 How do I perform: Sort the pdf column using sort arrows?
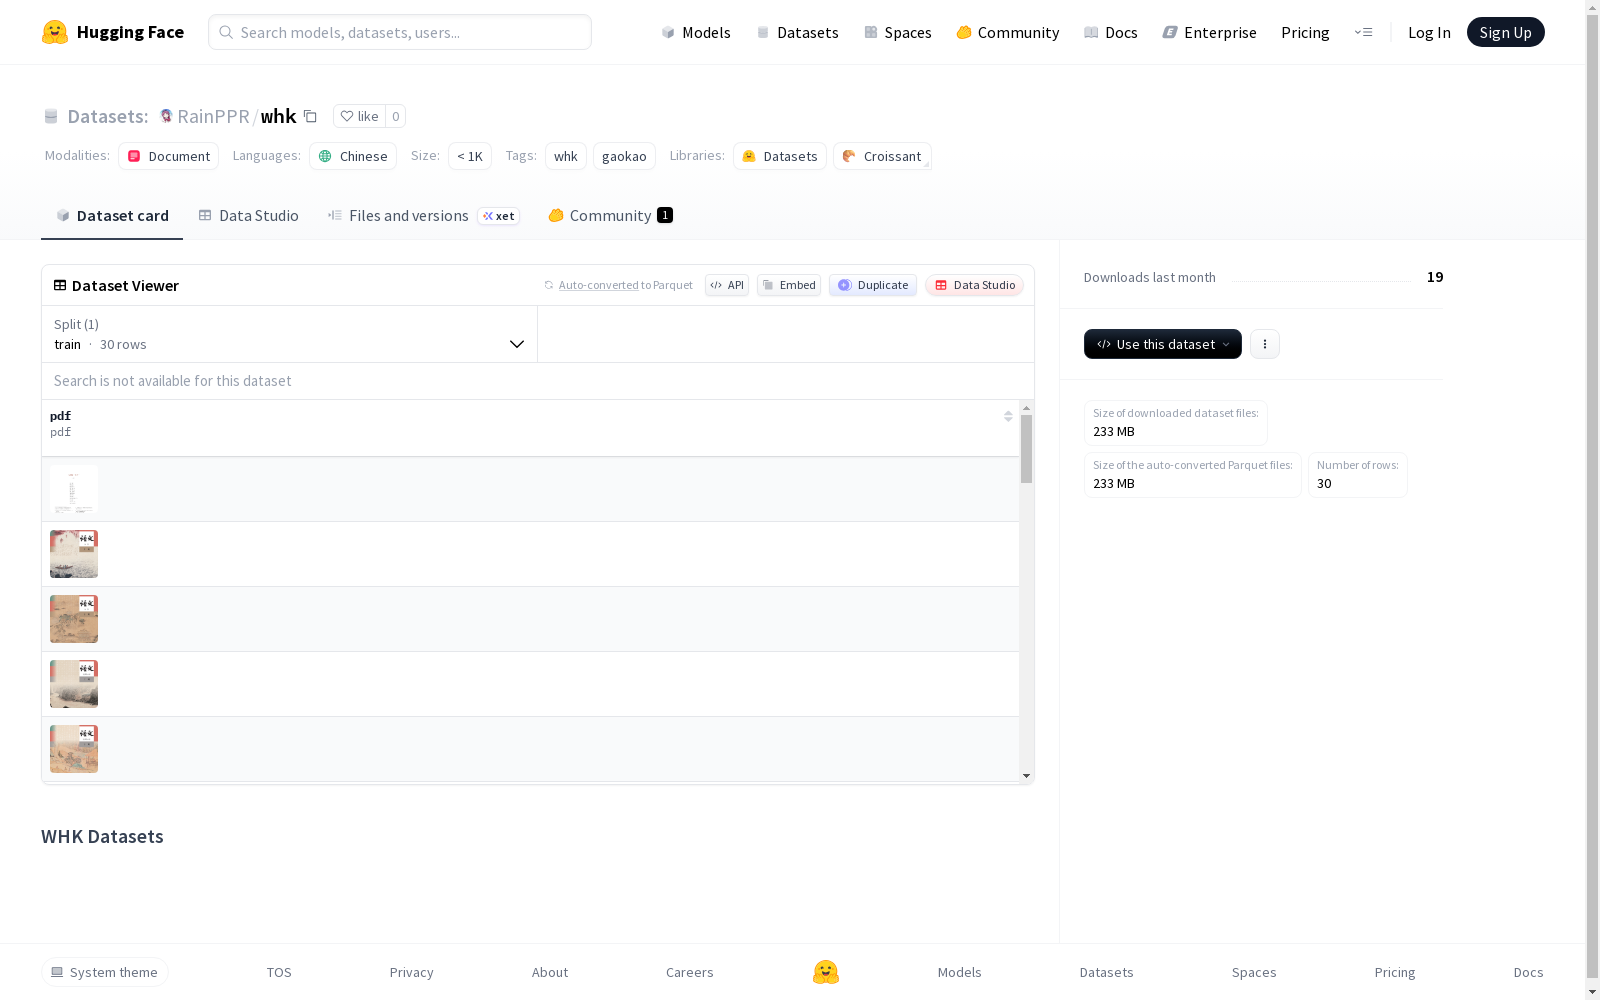tap(1008, 416)
